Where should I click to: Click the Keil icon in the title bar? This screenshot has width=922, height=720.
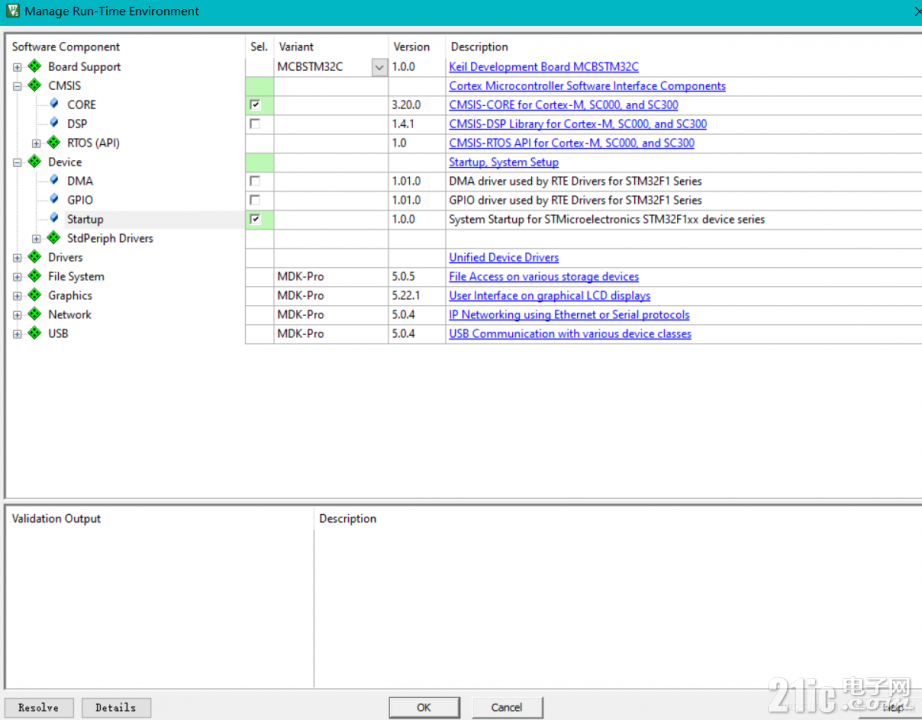12,11
